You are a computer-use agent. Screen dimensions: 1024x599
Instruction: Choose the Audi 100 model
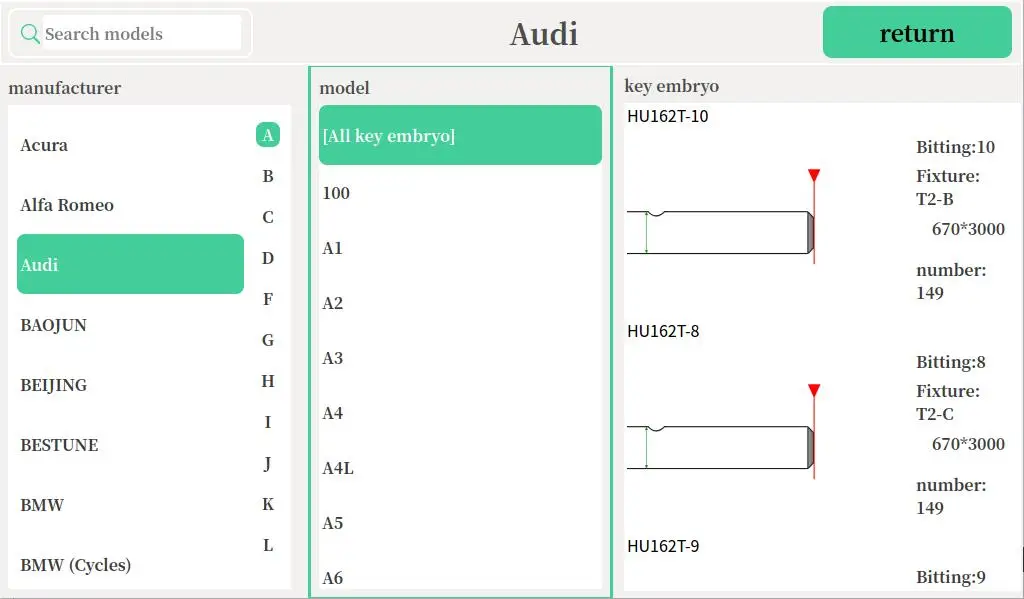tap(336, 193)
